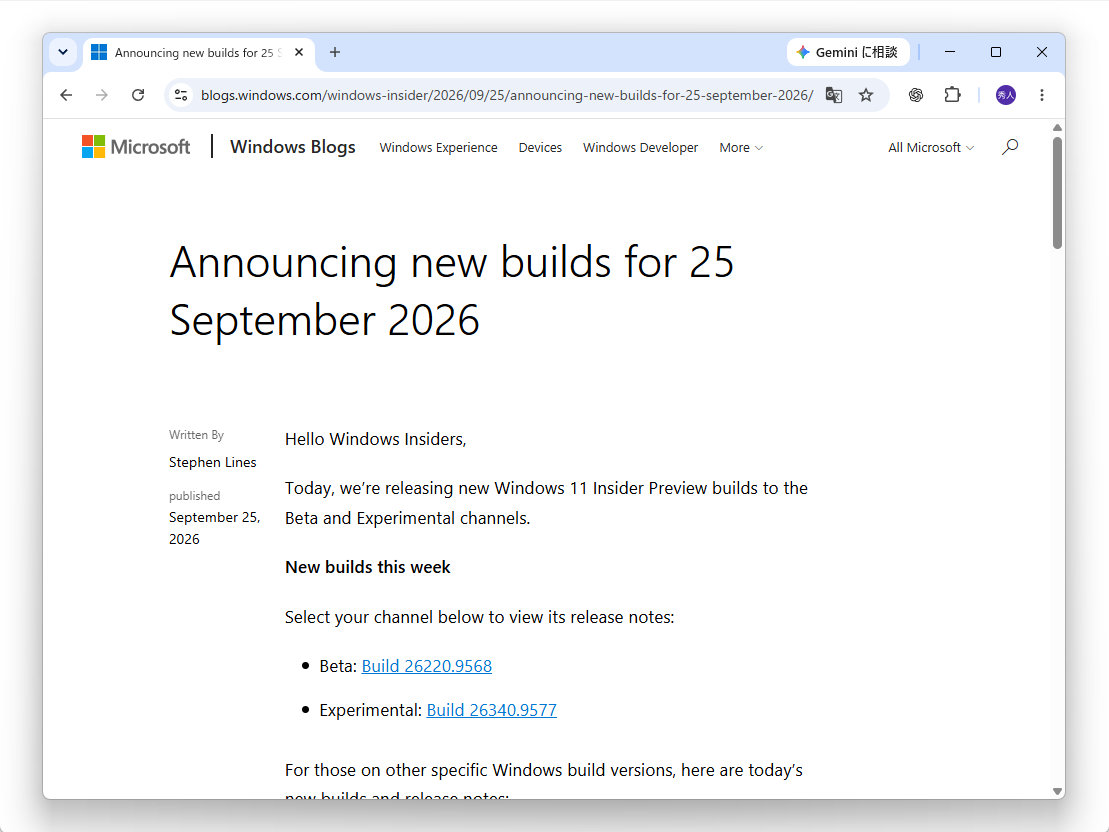
Task: View site information icon in address bar
Action: coord(181,95)
